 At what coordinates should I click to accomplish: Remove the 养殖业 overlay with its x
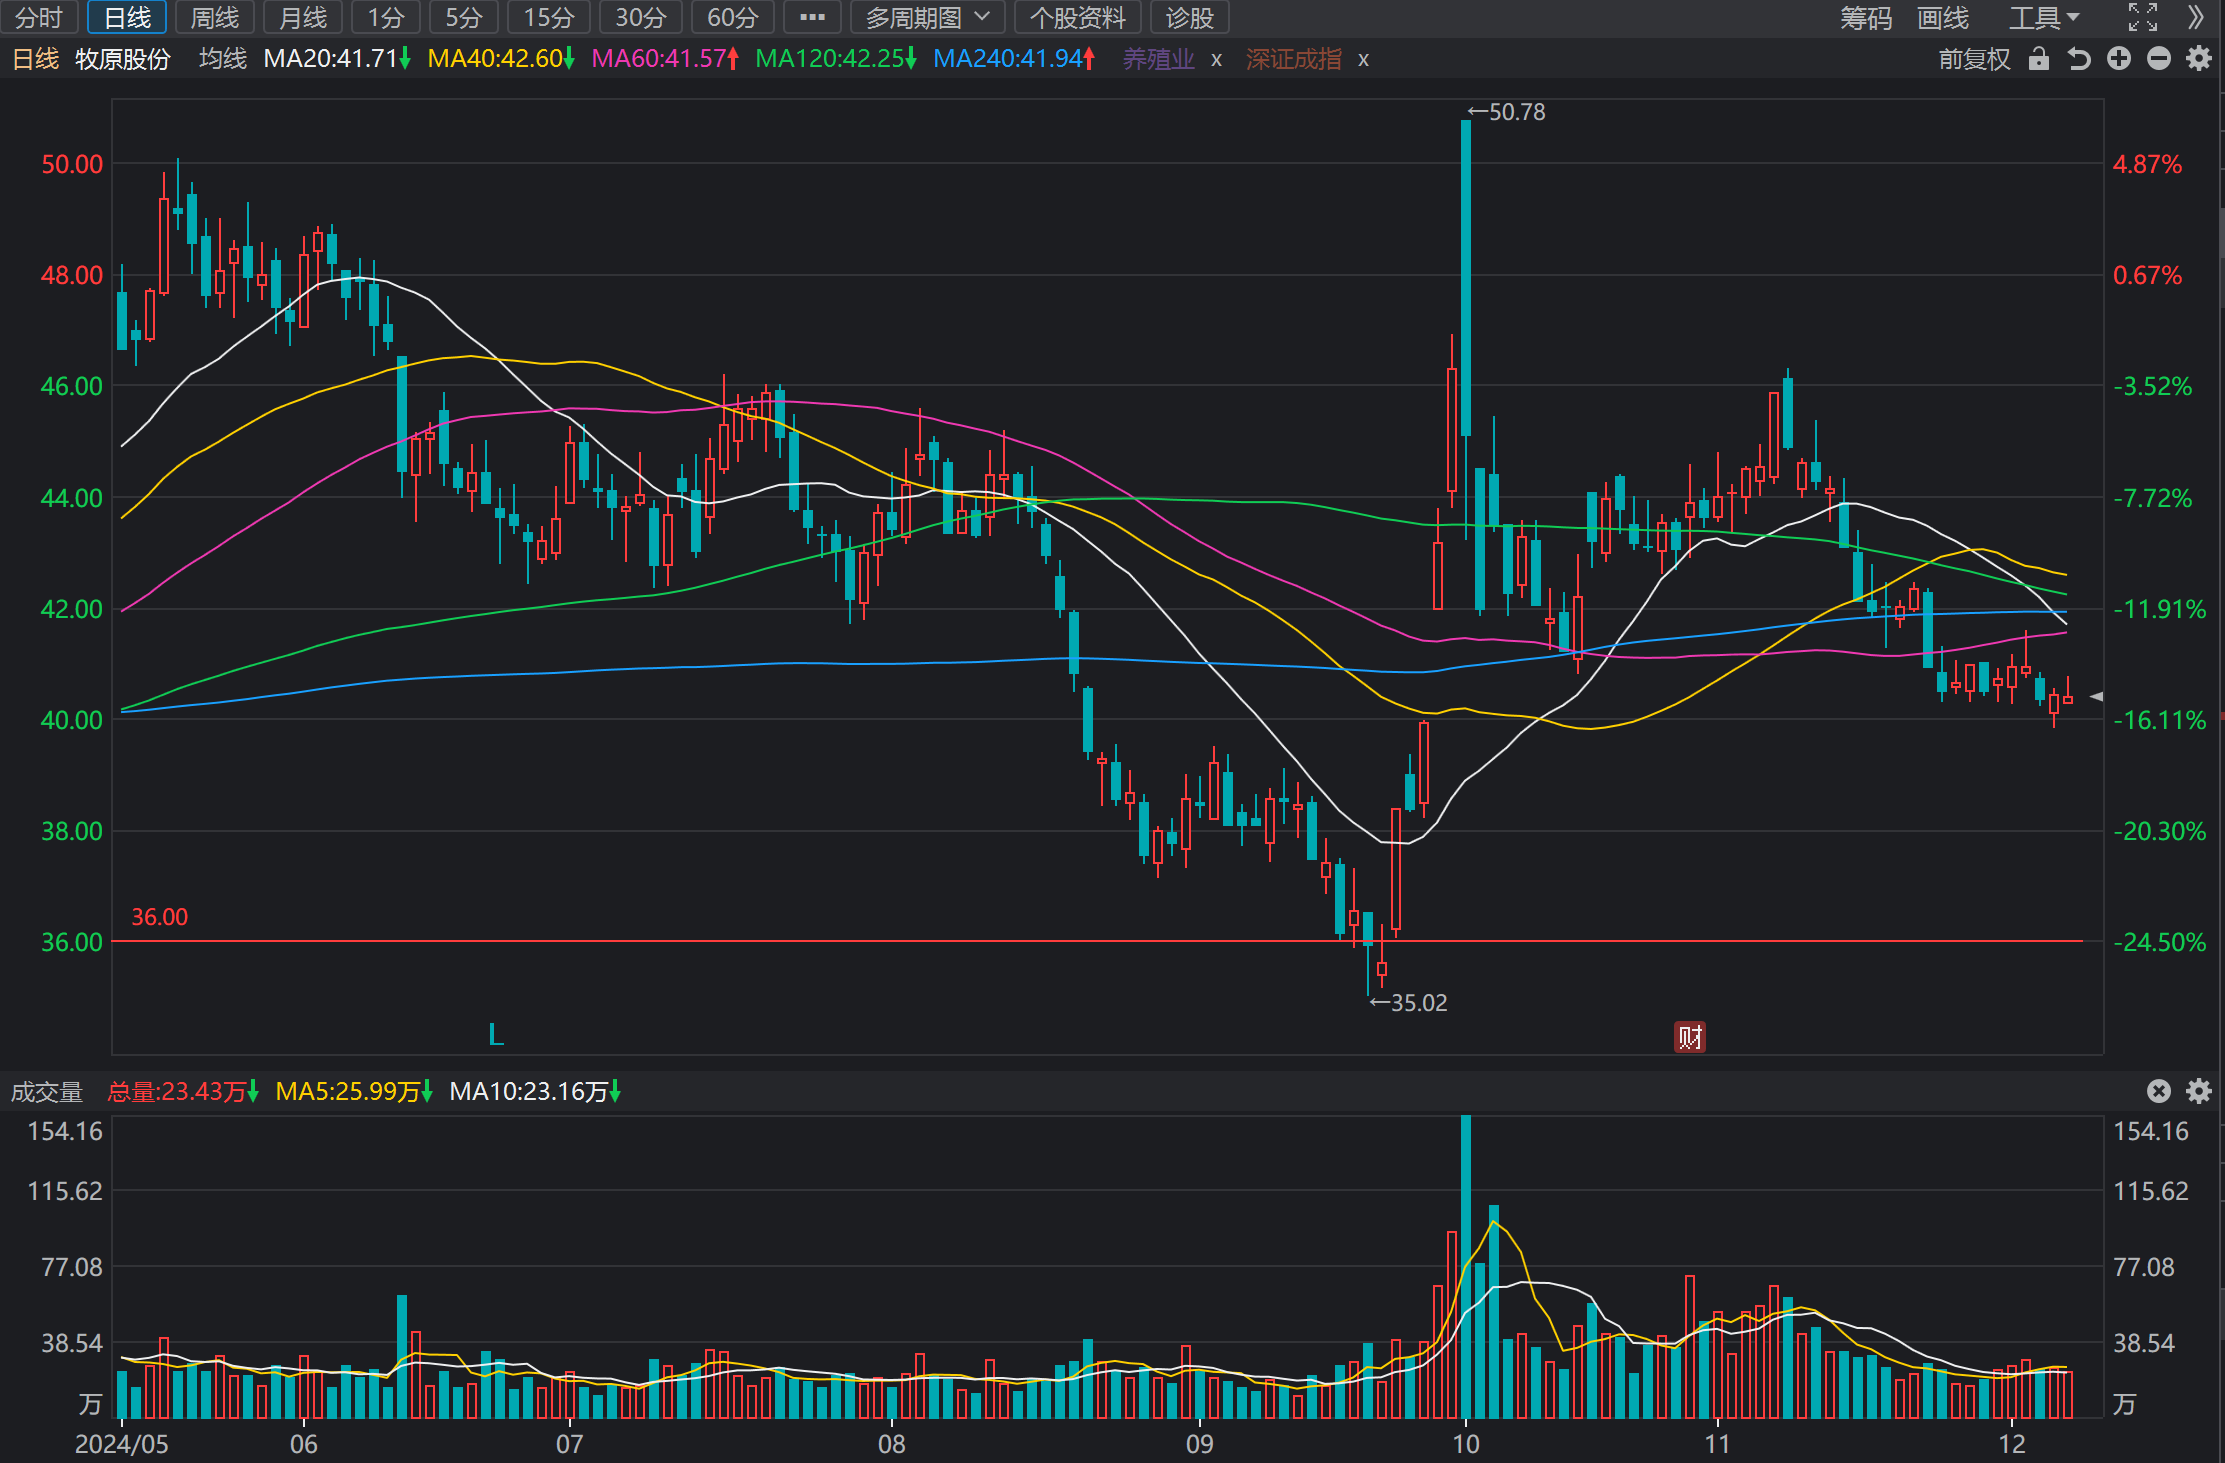tap(1216, 60)
